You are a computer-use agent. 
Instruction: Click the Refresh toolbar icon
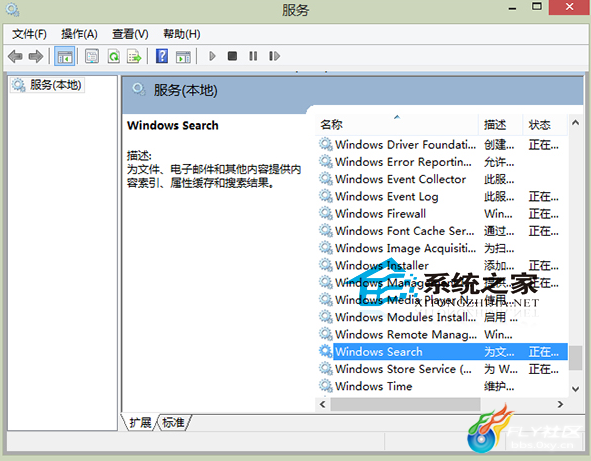point(113,57)
